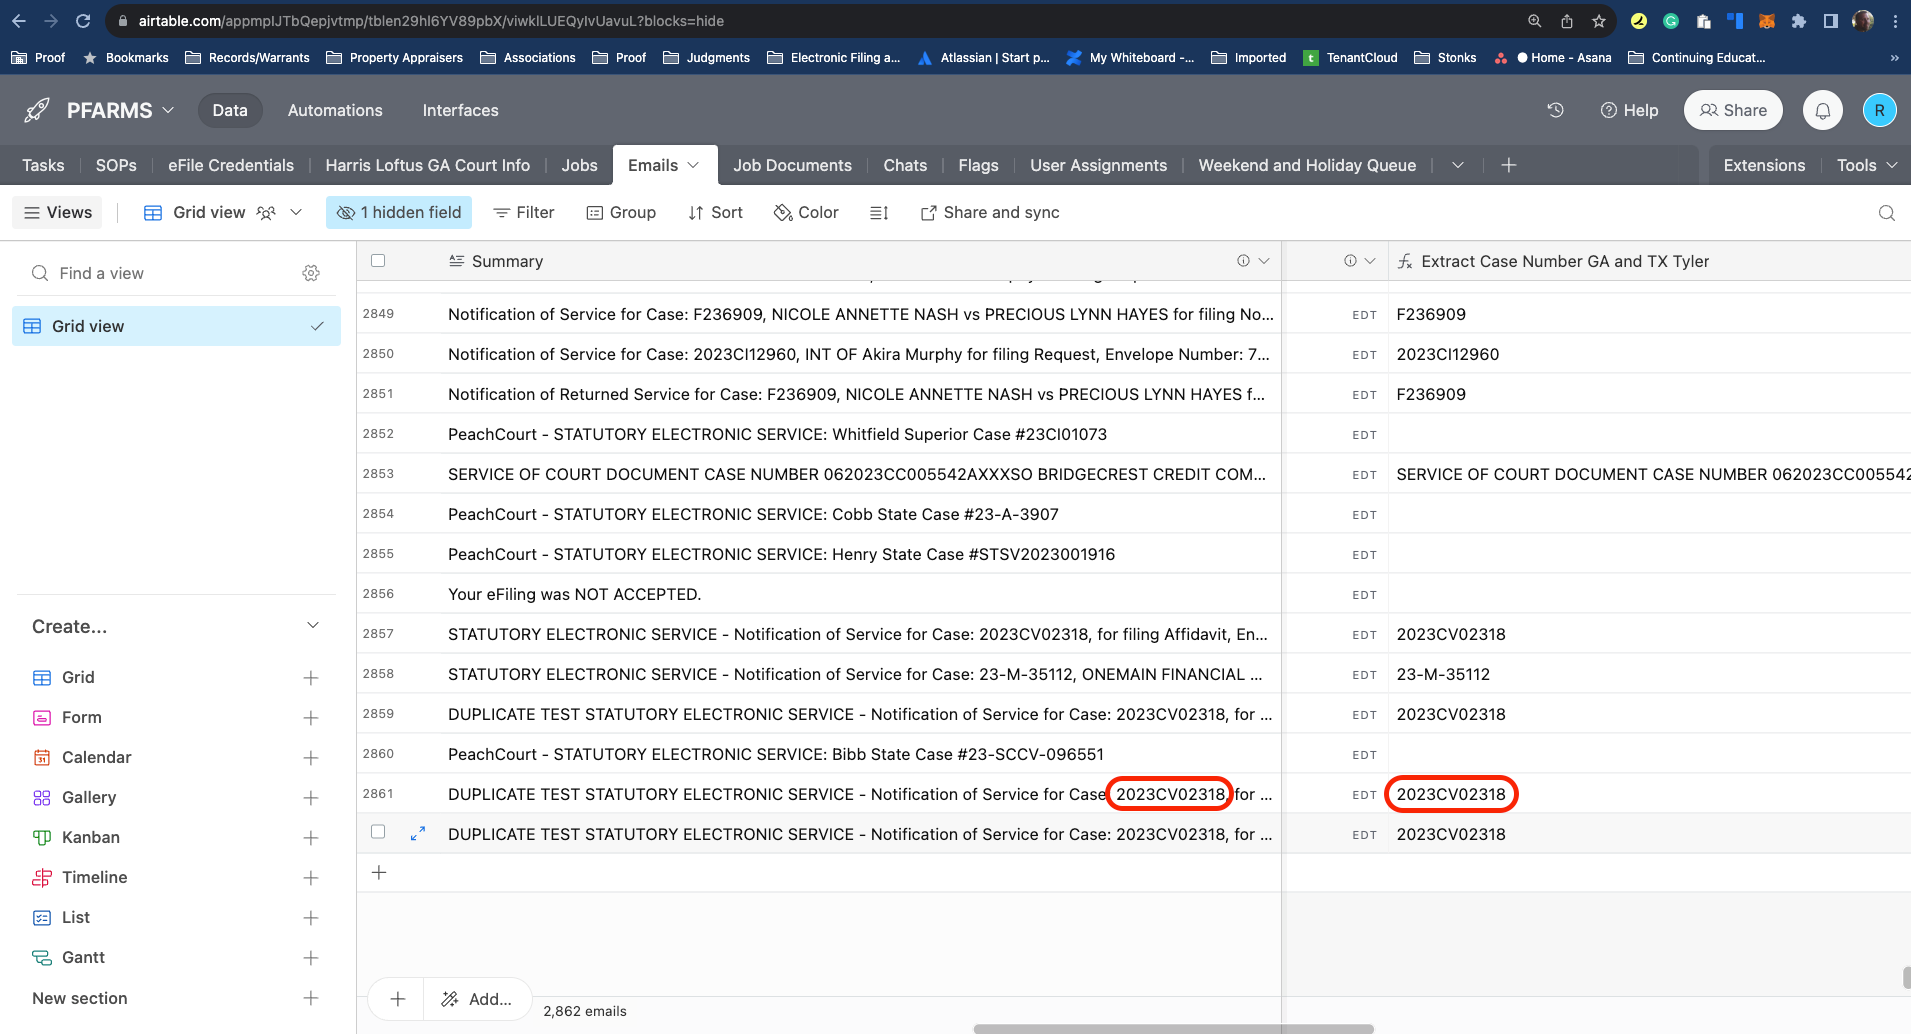Screen dimensions: 1911x1034
Task: Toggle the select-all rows checkbox
Action: (378, 261)
